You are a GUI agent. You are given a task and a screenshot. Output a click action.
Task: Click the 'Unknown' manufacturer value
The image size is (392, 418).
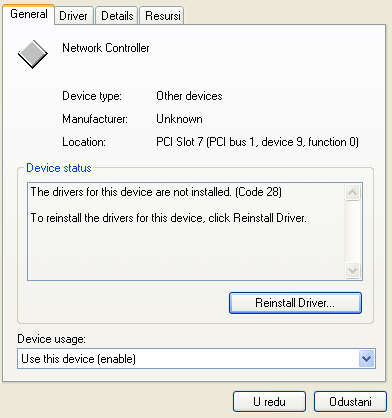click(x=179, y=119)
